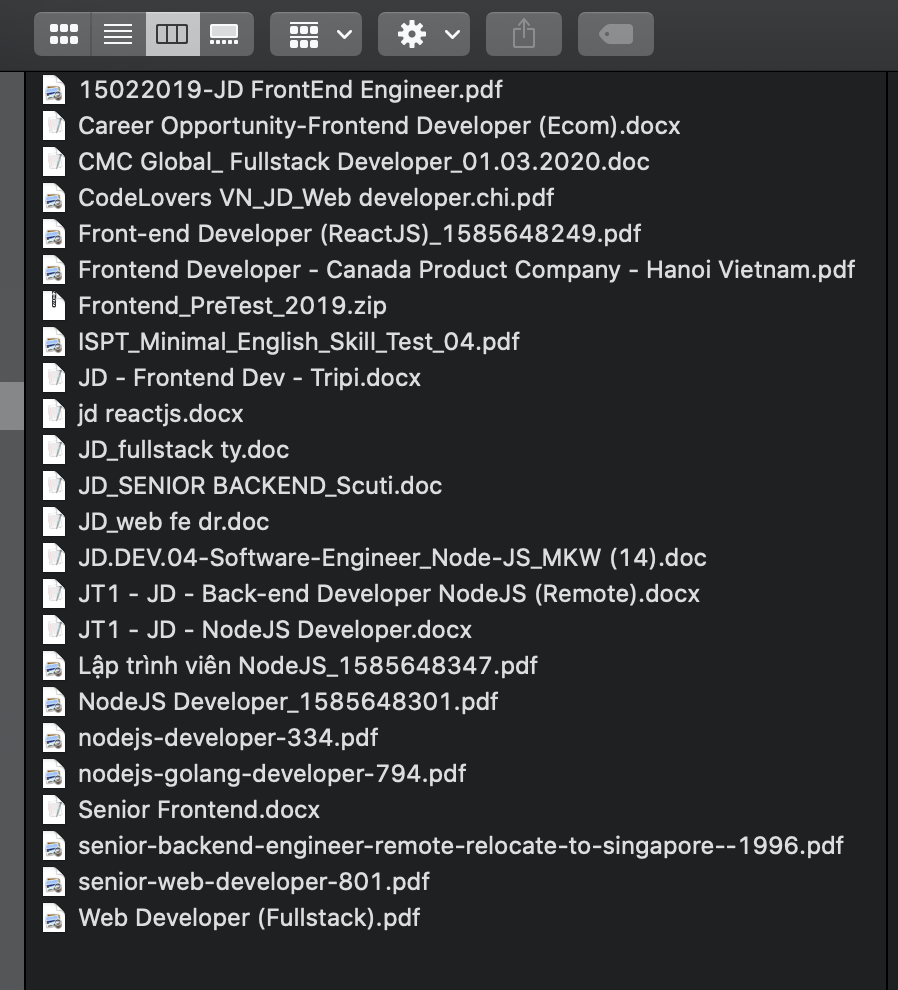The height and width of the screenshot is (990, 898).
Task: Select column view mode
Action: (172, 34)
